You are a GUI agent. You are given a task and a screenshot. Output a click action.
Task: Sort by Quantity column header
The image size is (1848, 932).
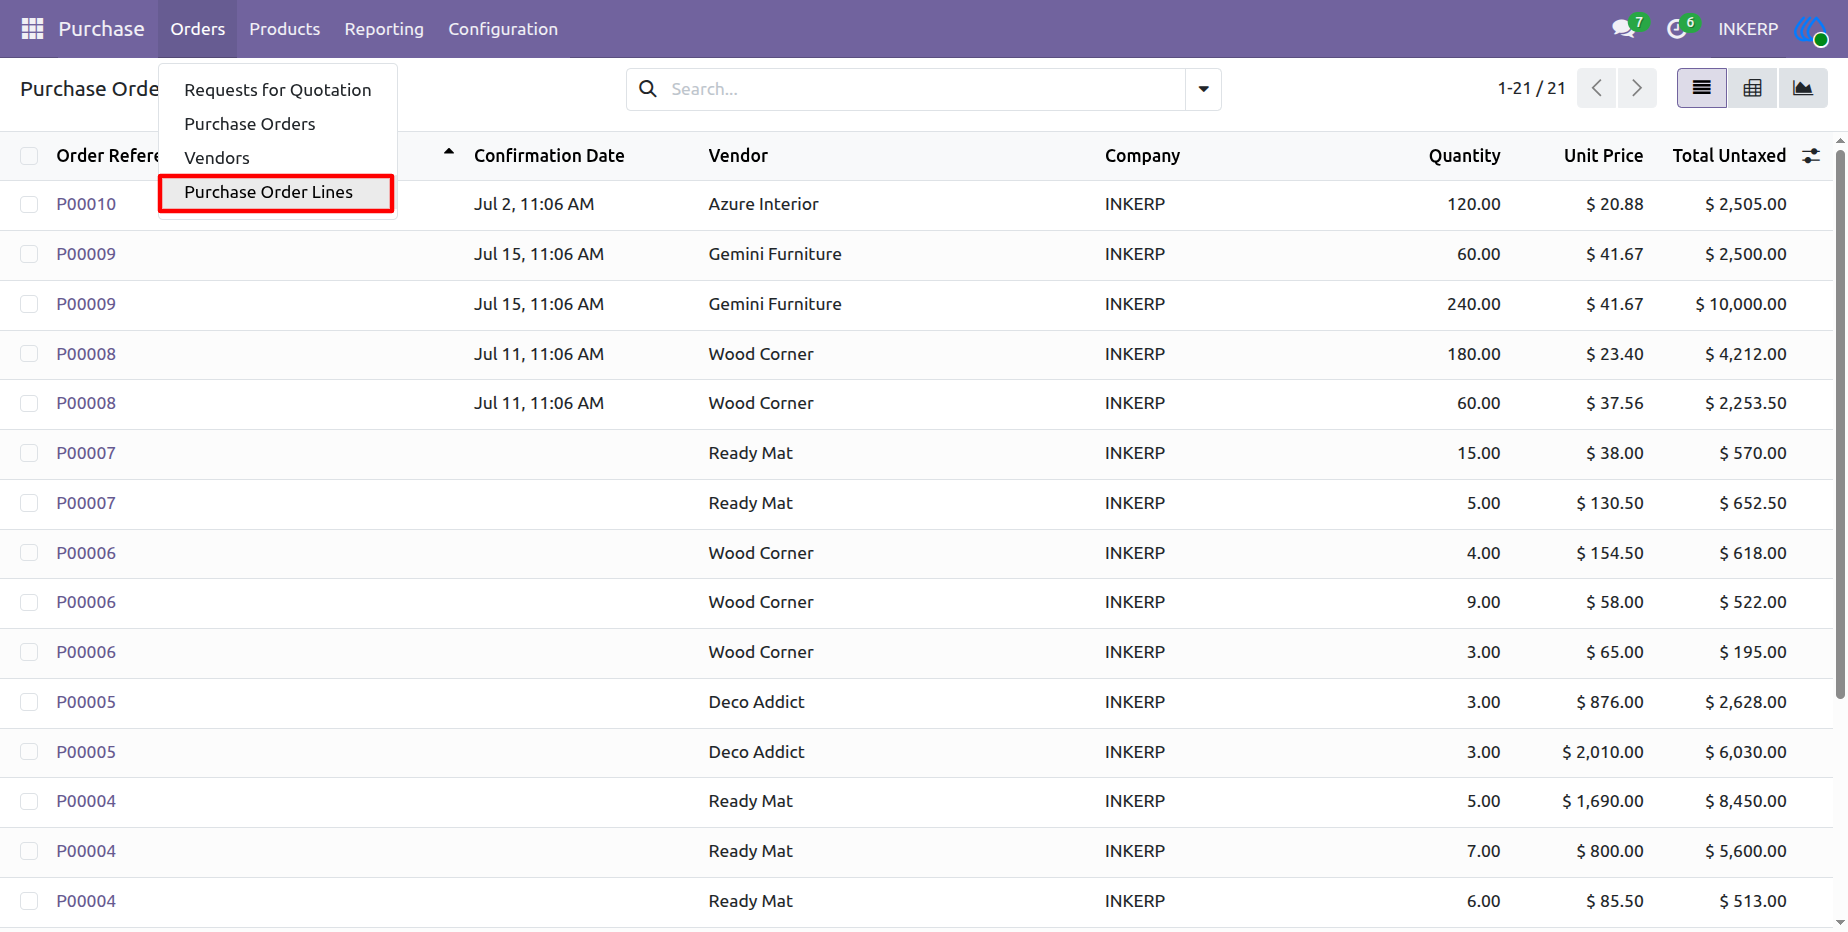1464,156
